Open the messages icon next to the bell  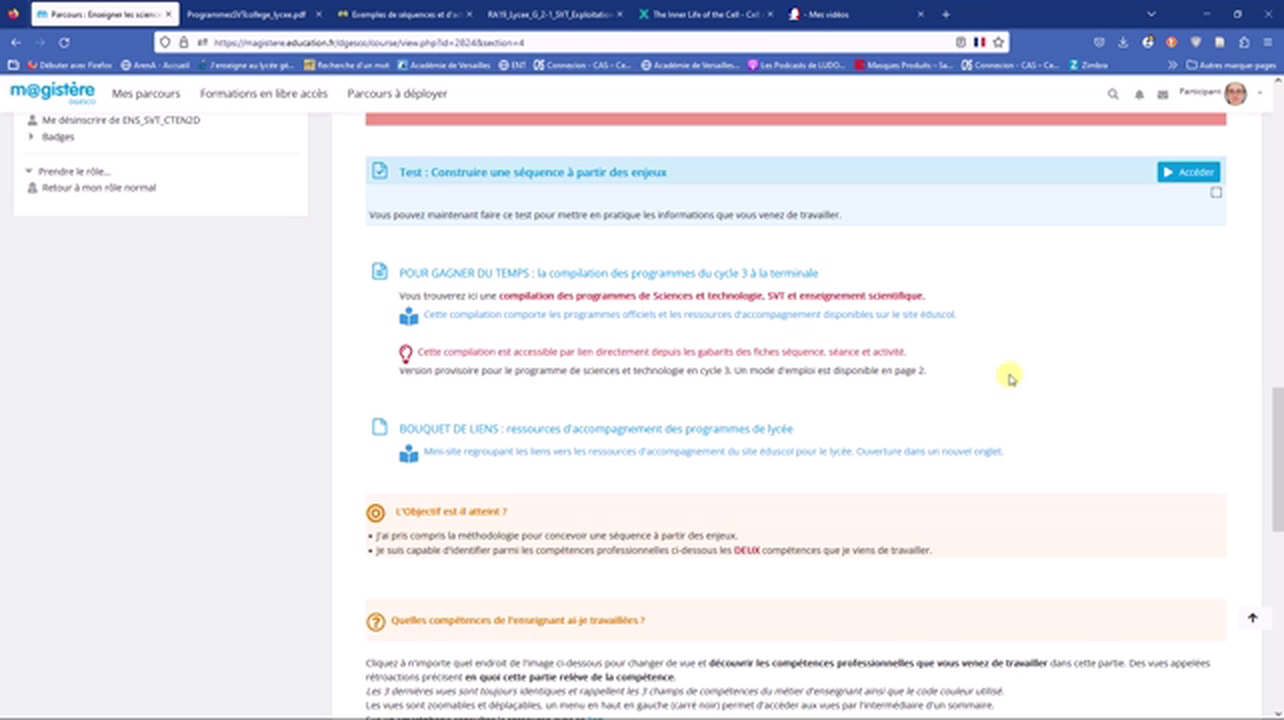coord(1162,93)
